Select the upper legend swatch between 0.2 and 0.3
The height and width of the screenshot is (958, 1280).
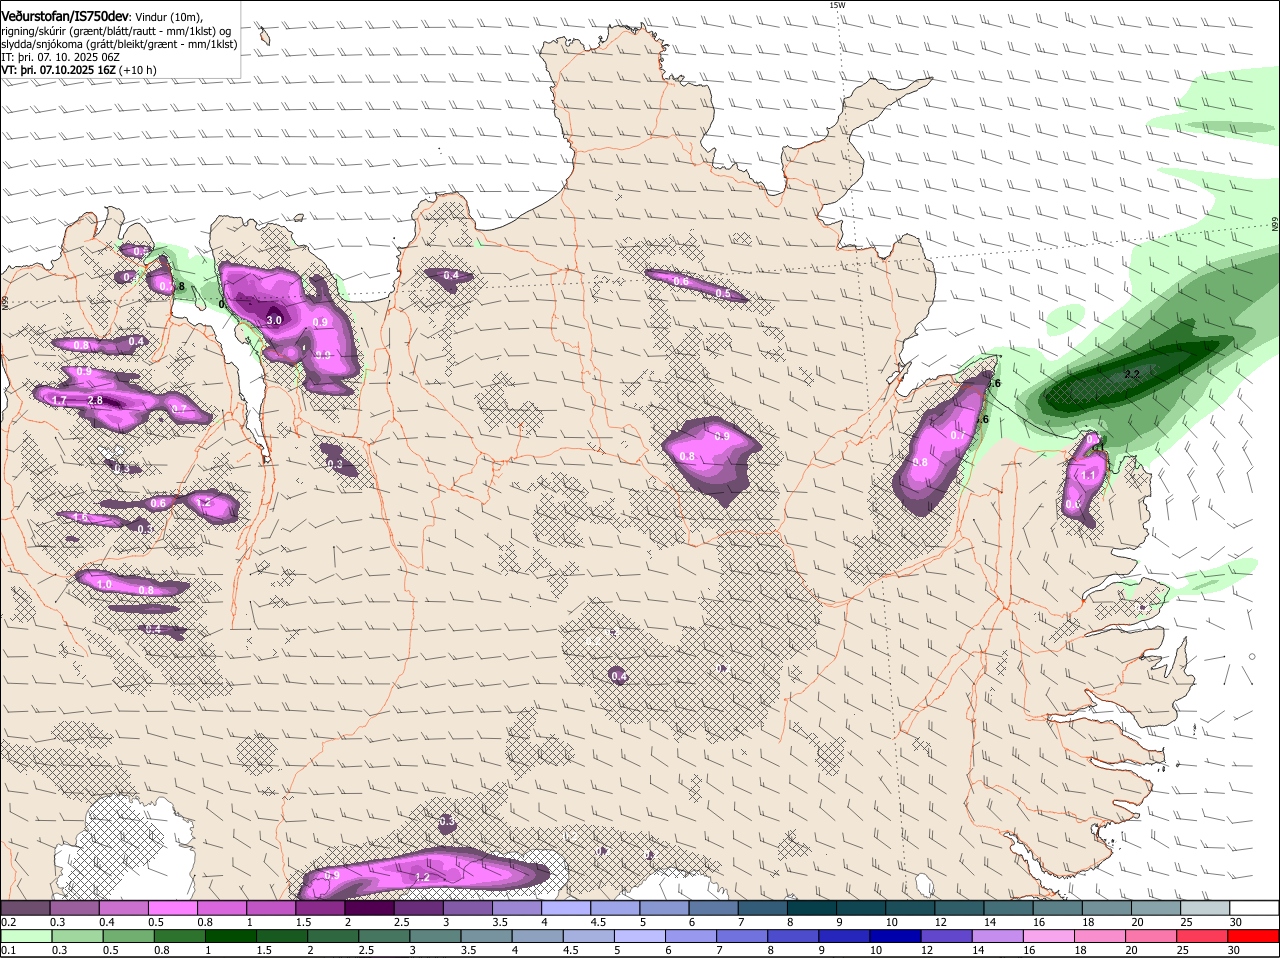pyautogui.click(x=26, y=907)
